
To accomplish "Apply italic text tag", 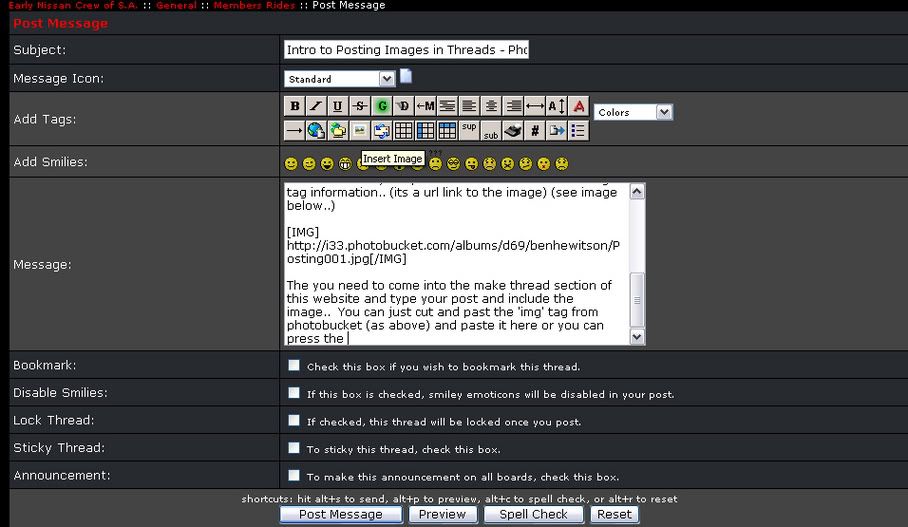I will [x=316, y=106].
